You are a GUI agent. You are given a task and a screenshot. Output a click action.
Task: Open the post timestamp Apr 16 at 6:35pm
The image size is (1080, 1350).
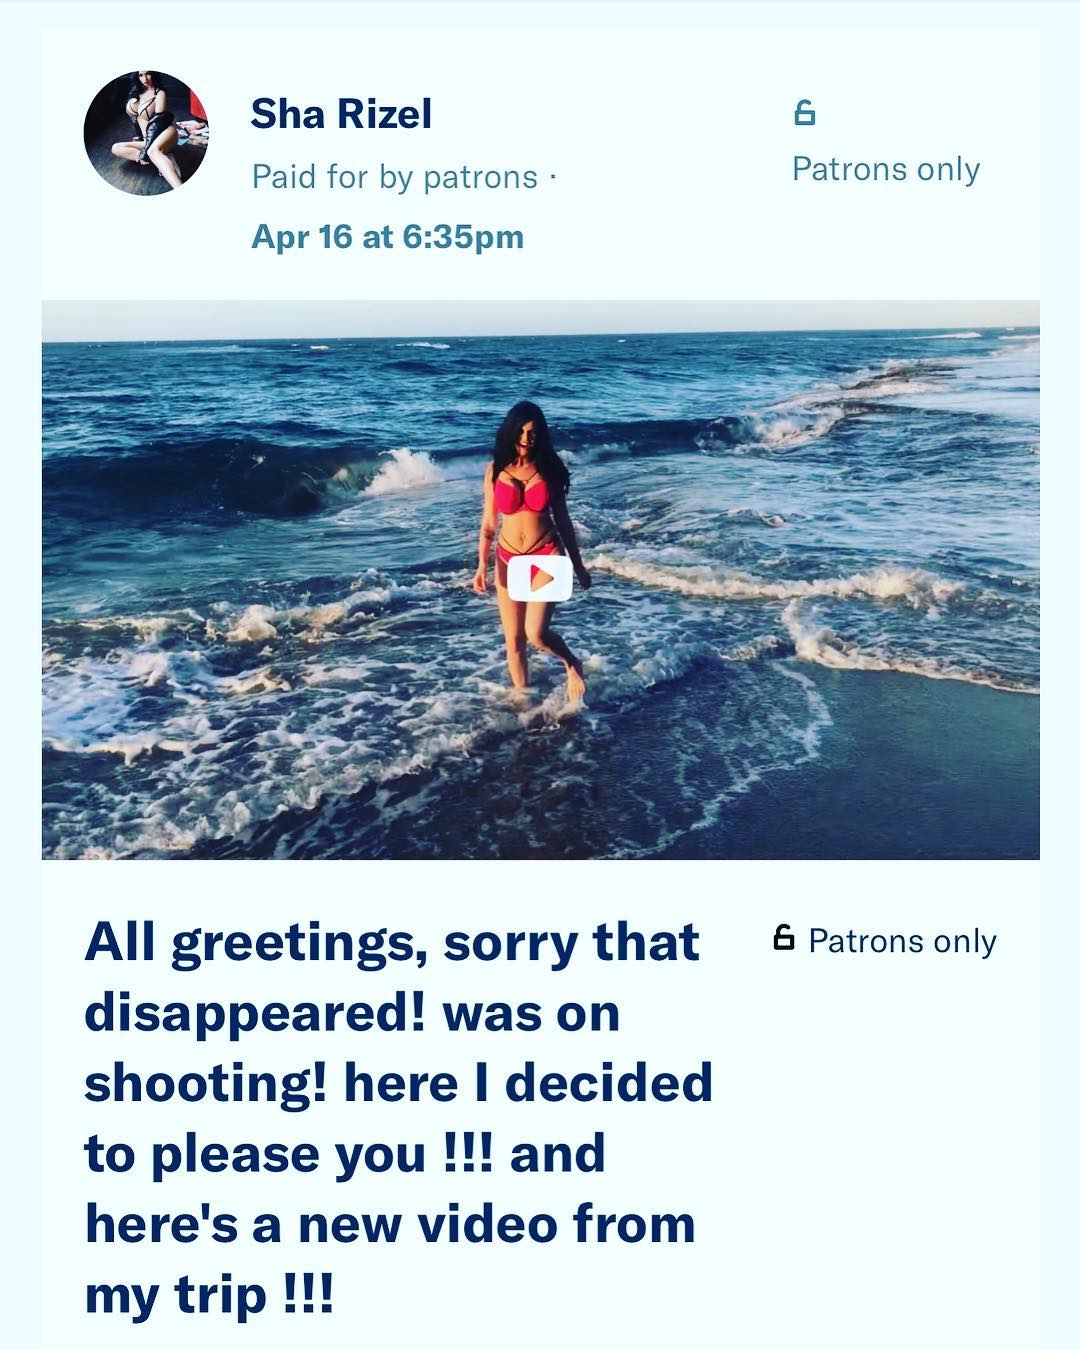point(388,237)
